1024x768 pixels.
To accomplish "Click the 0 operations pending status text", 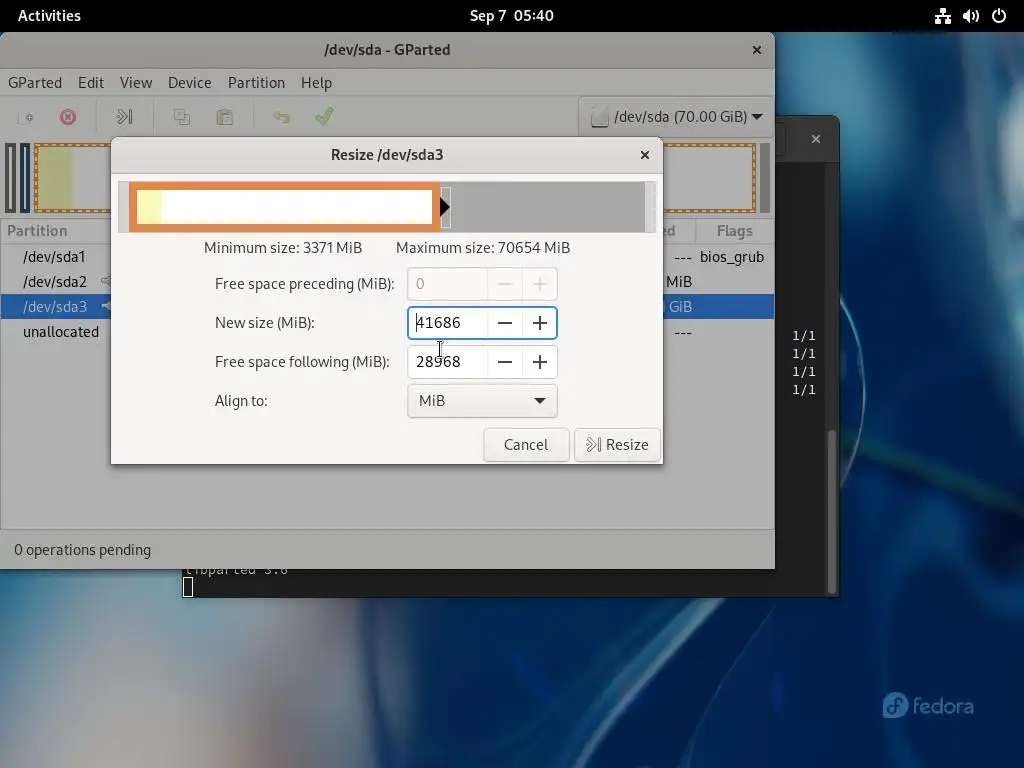I will pos(82,550).
